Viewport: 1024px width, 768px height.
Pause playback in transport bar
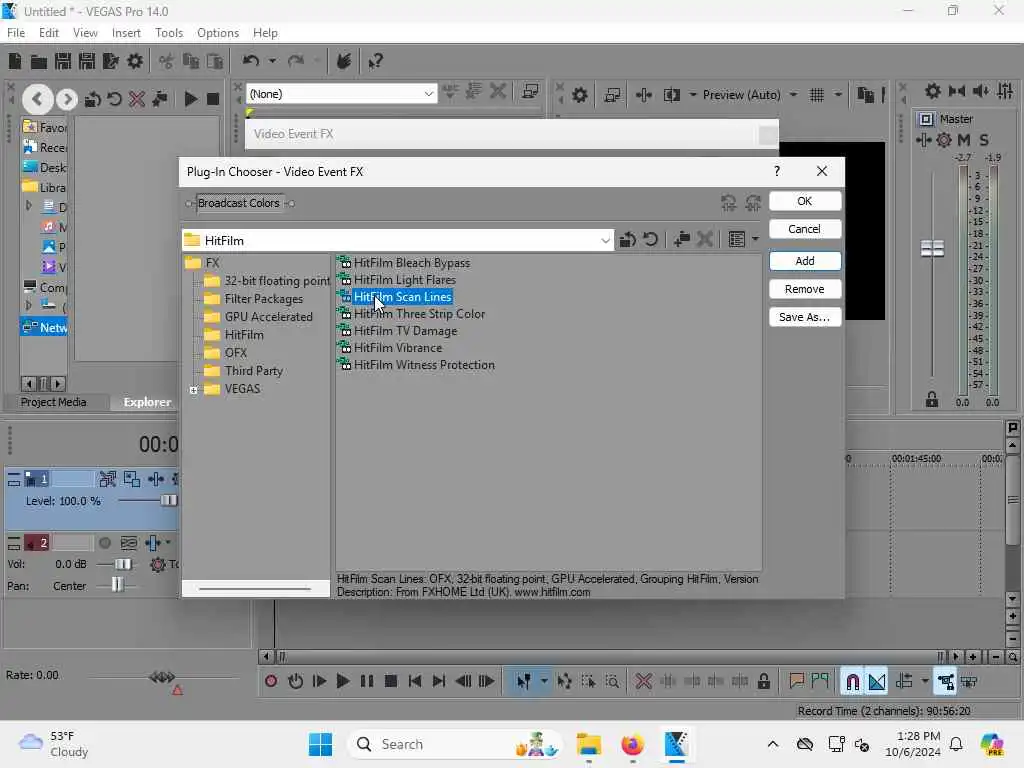click(x=366, y=681)
